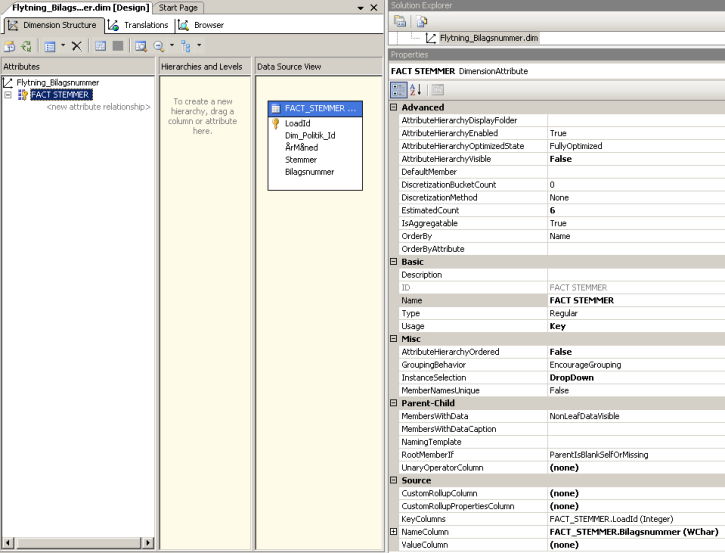
Task: Switch to the Translations tab
Action: pos(138,25)
